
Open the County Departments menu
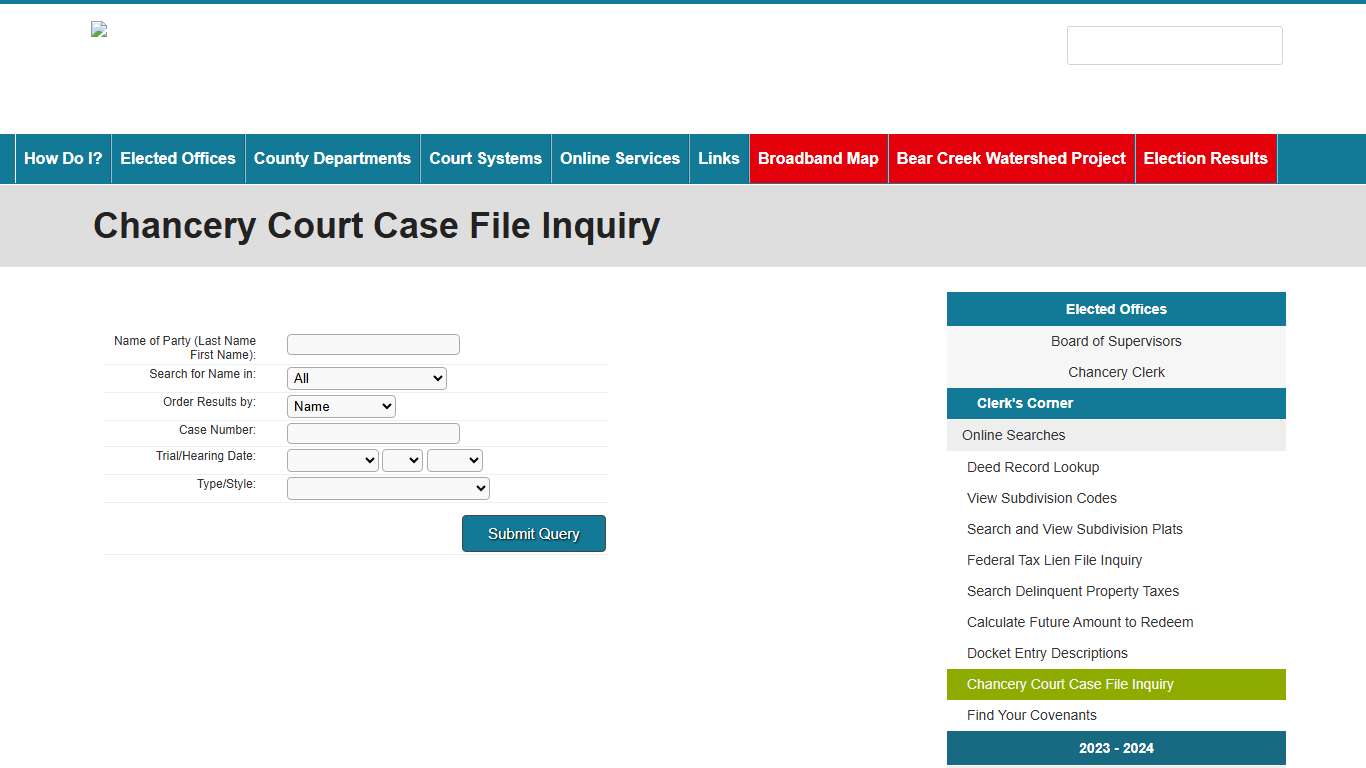coord(332,158)
